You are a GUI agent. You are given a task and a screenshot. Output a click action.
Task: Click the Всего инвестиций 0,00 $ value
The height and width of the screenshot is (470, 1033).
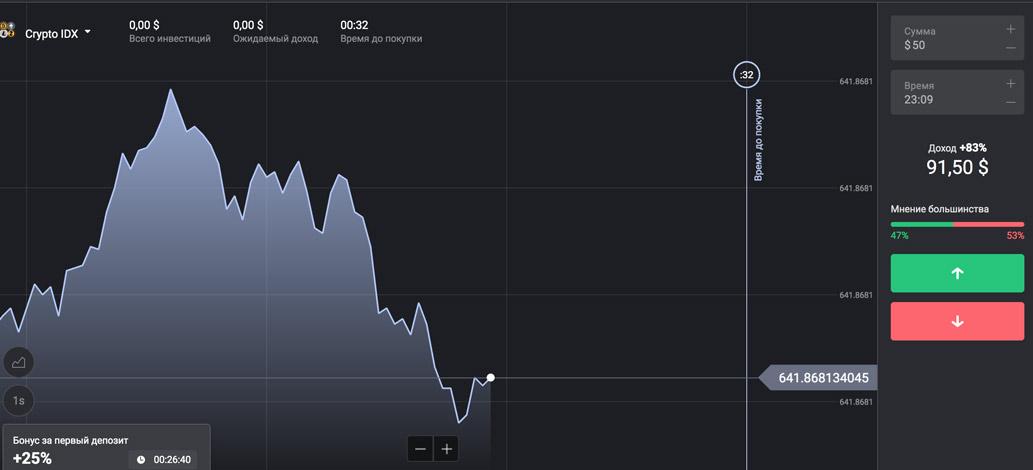tap(144, 25)
